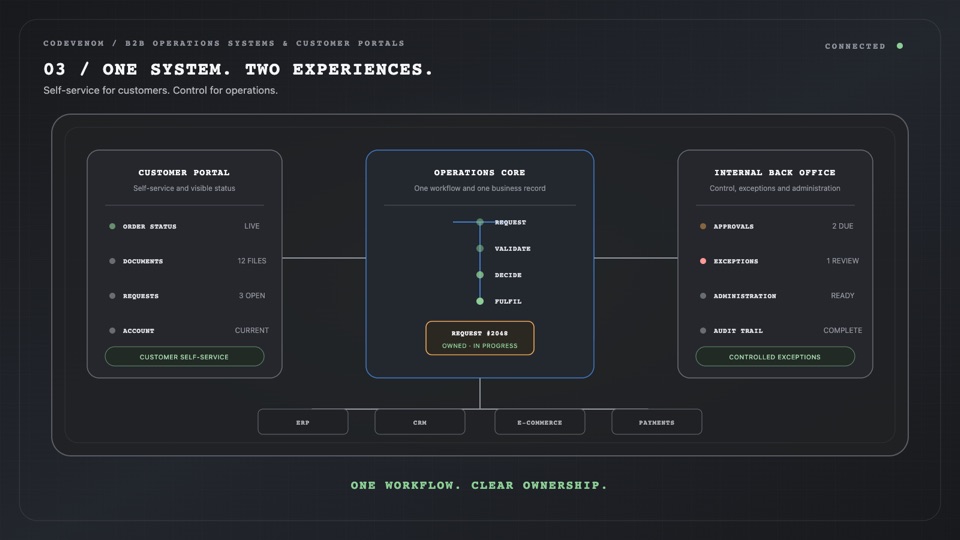The width and height of the screenshot is (960, 540).
Task: Click 'Control, exceptions and administration' subtitle
Action: pyautogui.click(x=775, y=189)
